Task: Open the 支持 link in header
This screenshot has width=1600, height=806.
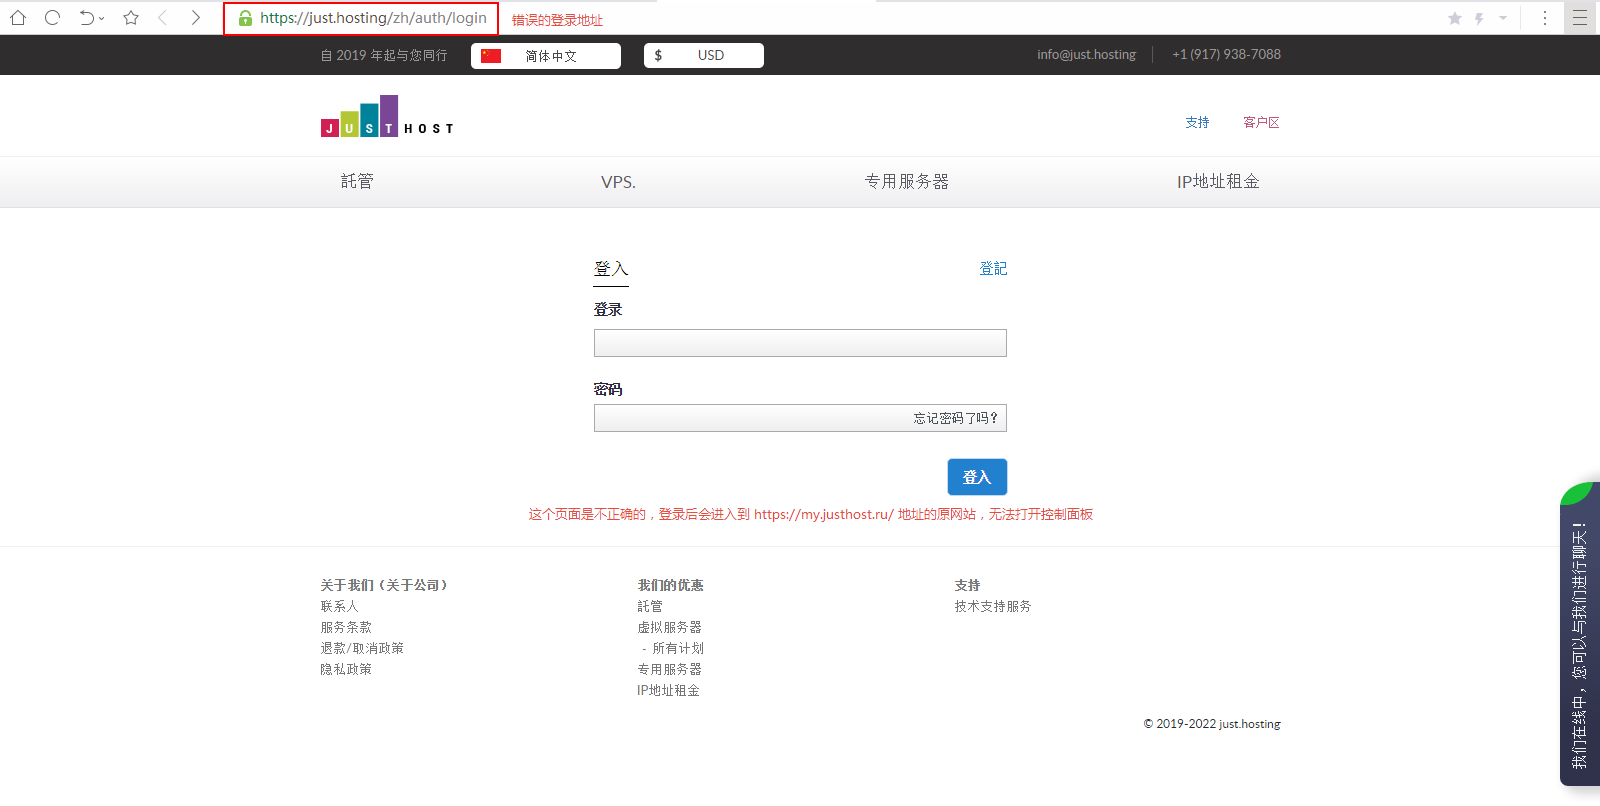Action: coord(1197,122)
